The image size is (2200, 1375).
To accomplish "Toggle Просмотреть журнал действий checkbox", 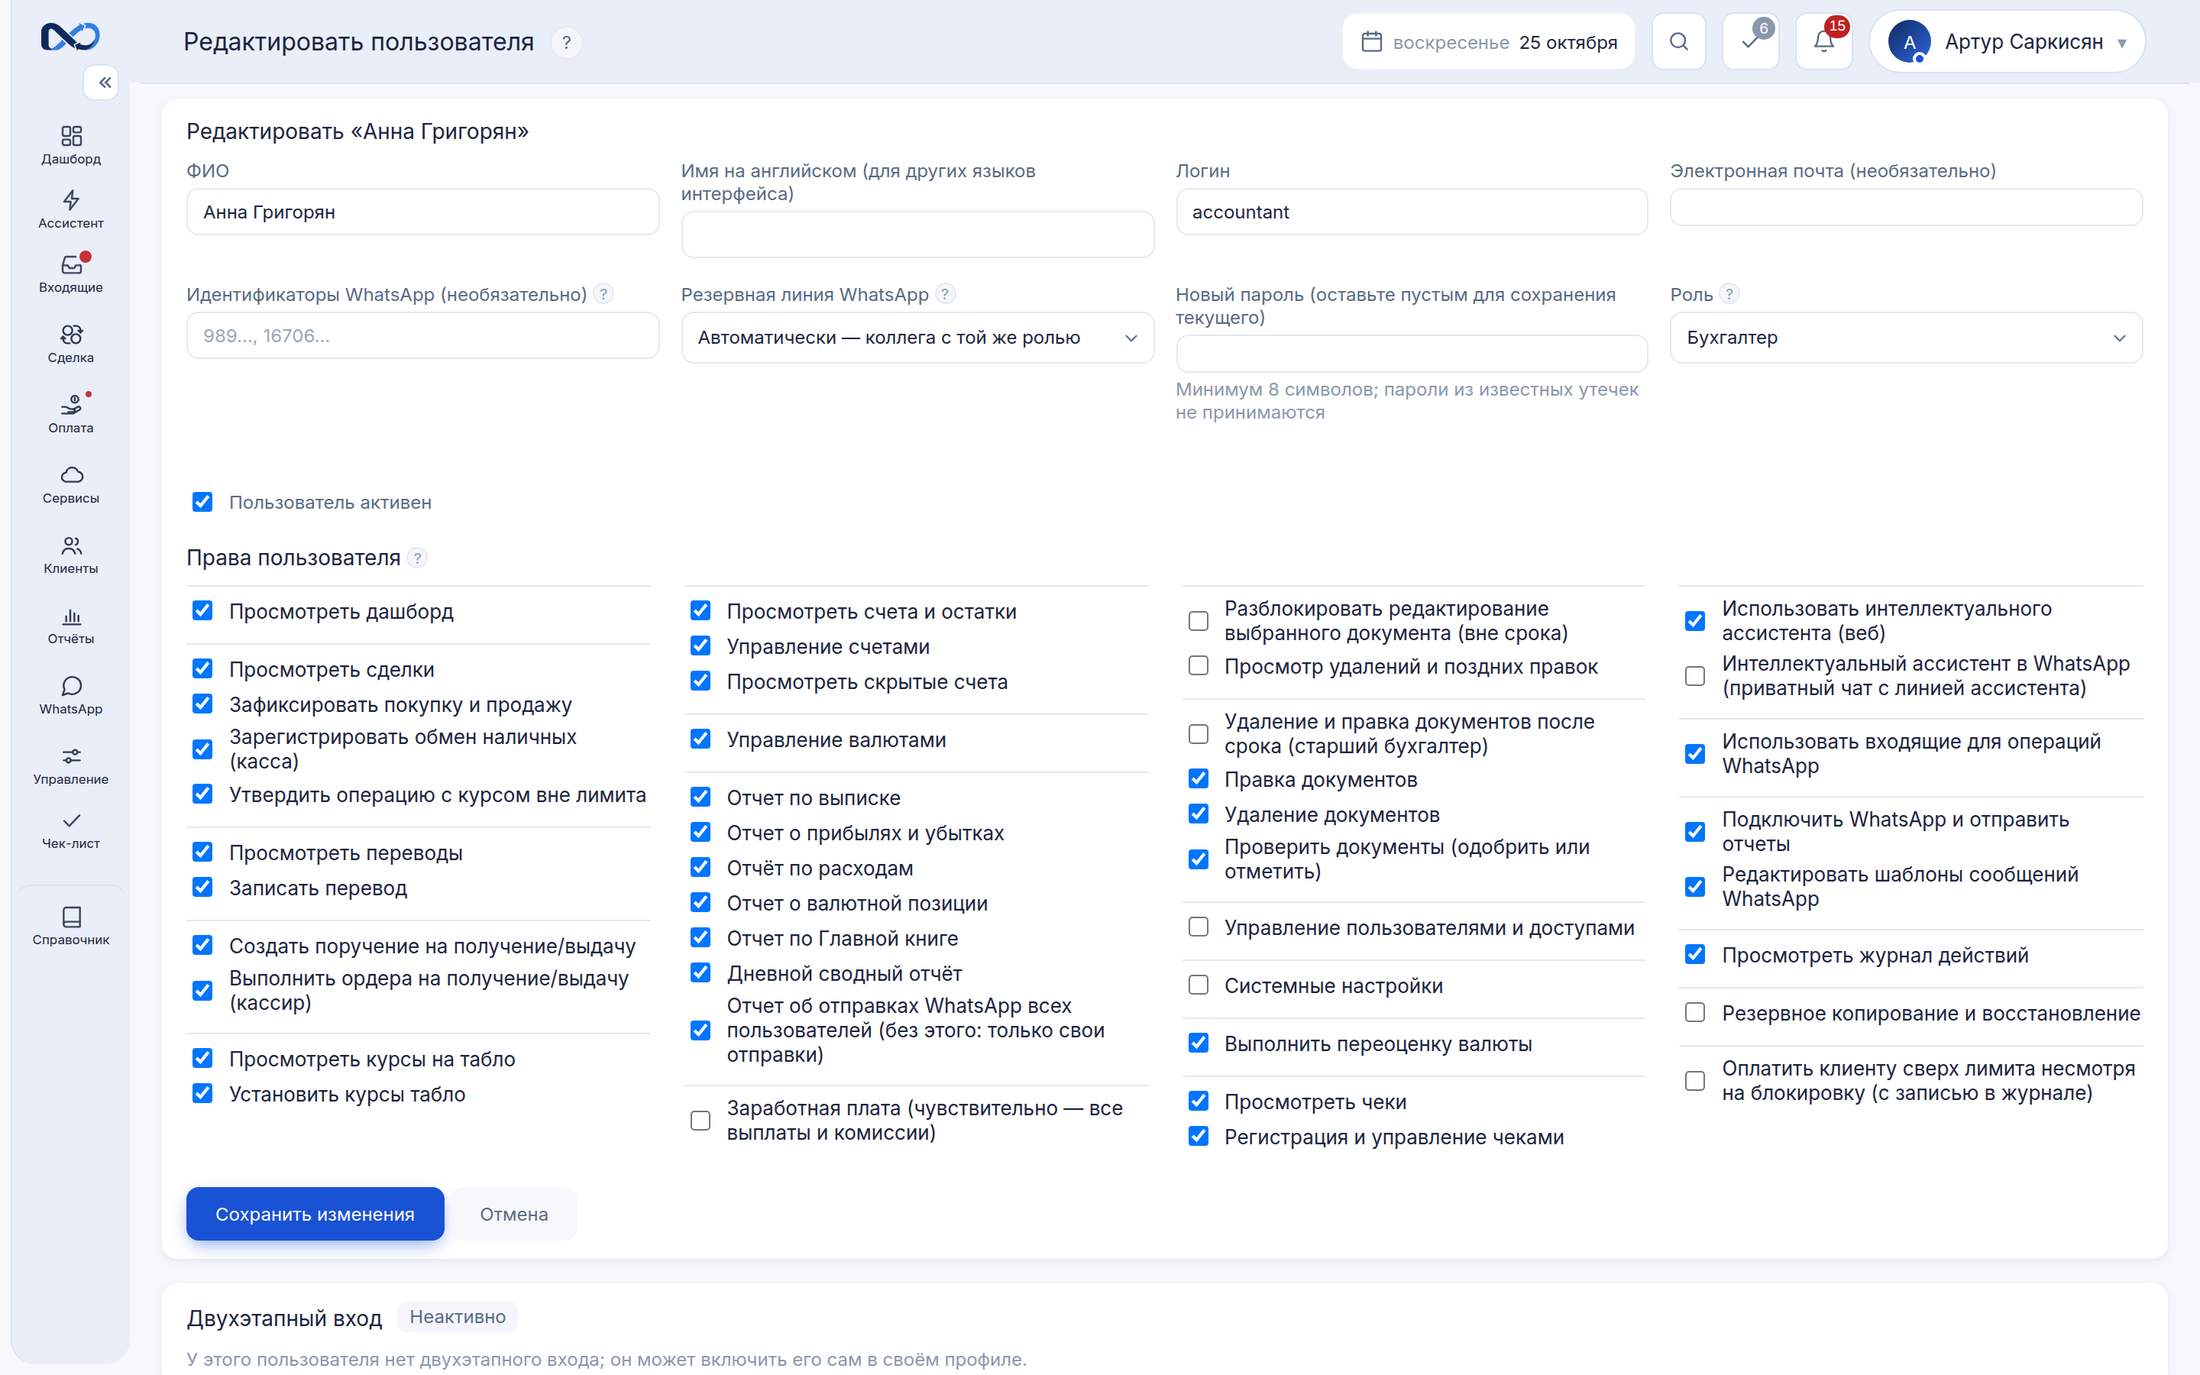I will pyautogui.click(x=1695, y=955).
